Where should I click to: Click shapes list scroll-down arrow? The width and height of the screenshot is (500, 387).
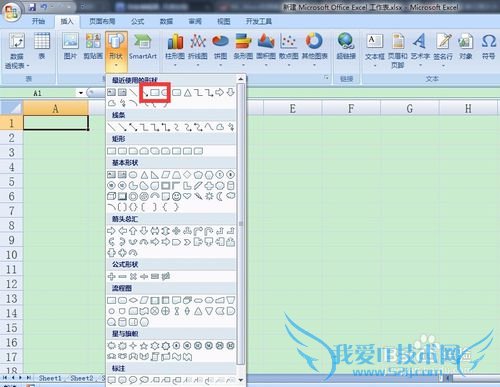pyautogui.click(x=240, y=380)
